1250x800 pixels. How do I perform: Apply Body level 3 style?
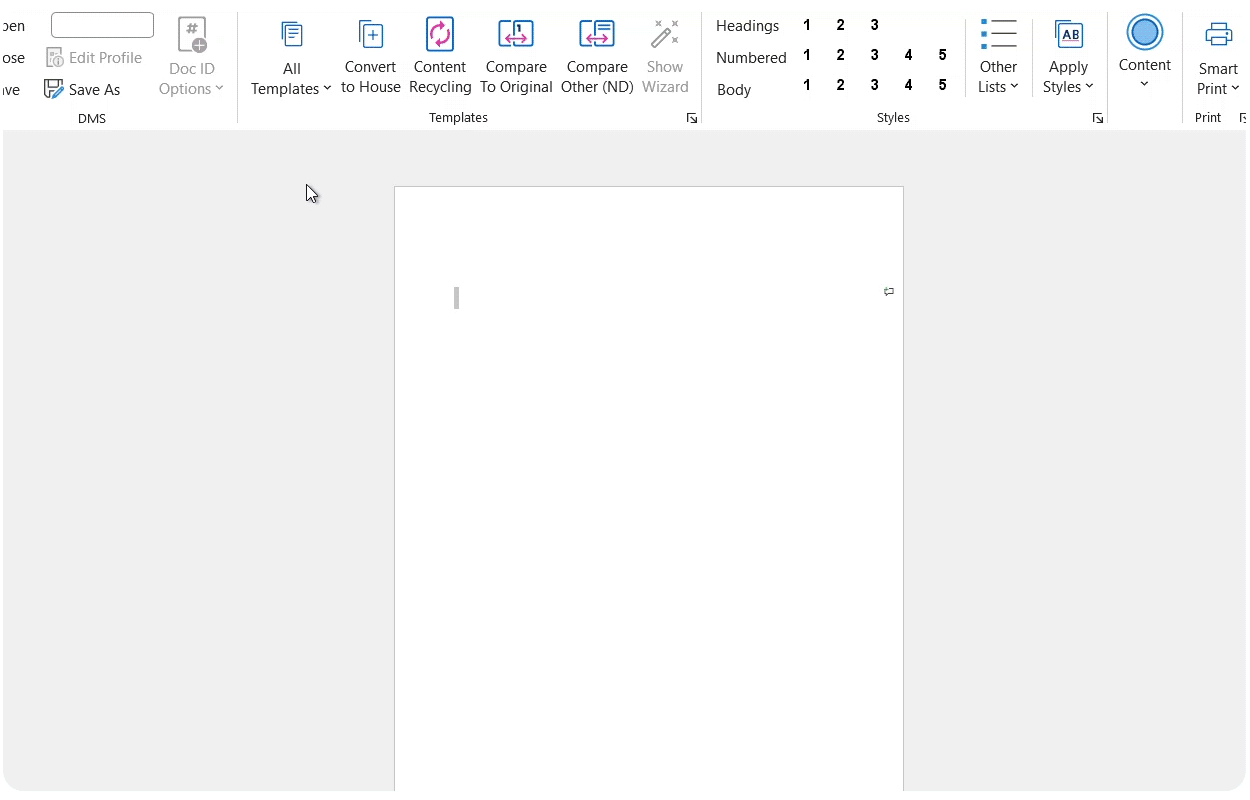[x=875, y=85]
